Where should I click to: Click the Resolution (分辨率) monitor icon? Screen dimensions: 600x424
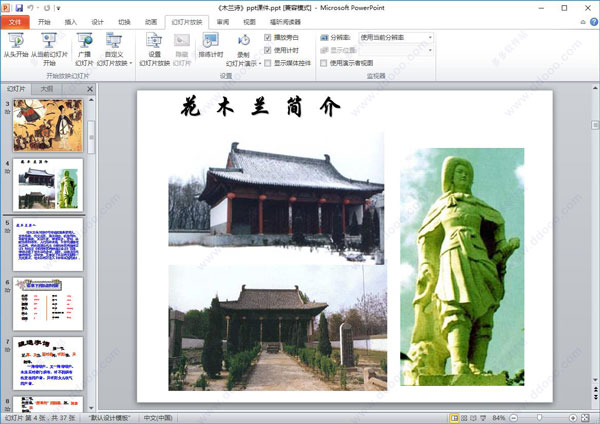coord(324,38)
